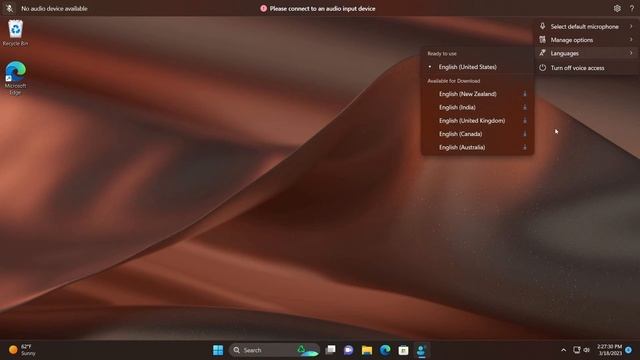Click the Languages icon in menu
The image size is (640, 360).
542,53
